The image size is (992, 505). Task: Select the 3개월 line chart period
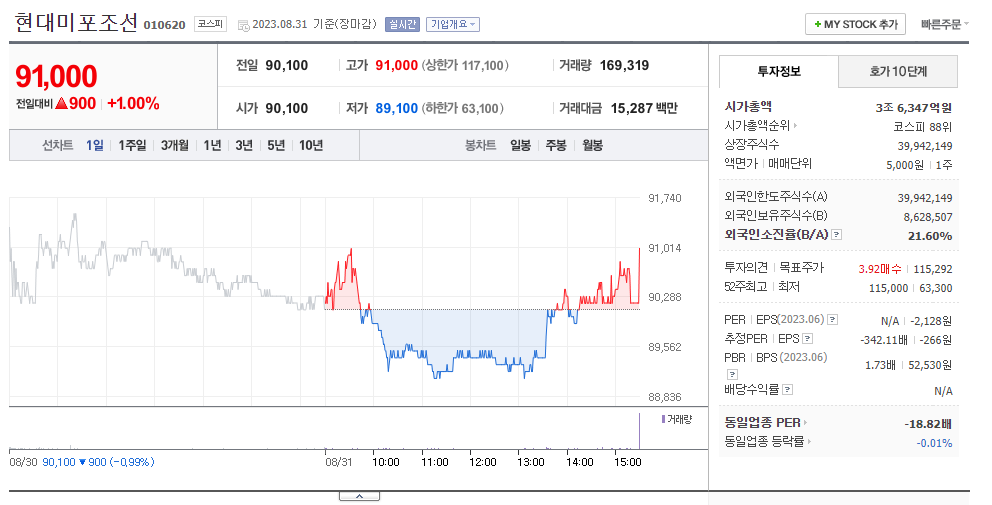[x=175, y=146]
